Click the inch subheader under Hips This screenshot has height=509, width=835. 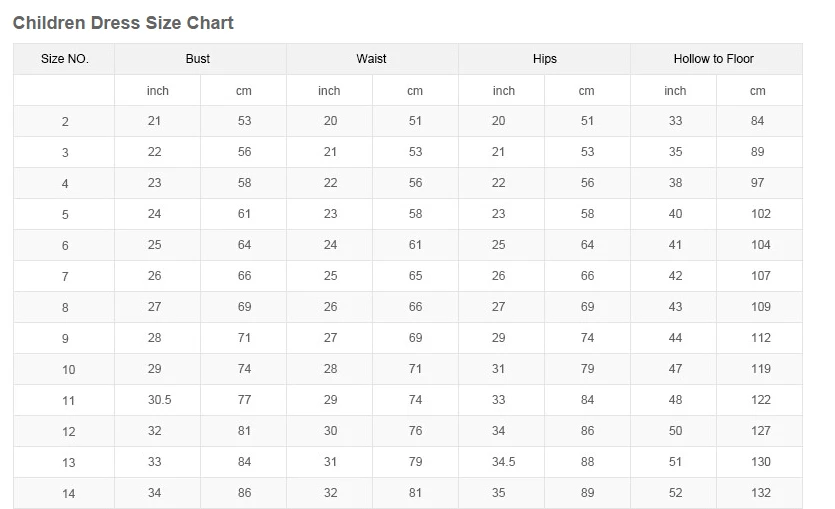[503, 91]
